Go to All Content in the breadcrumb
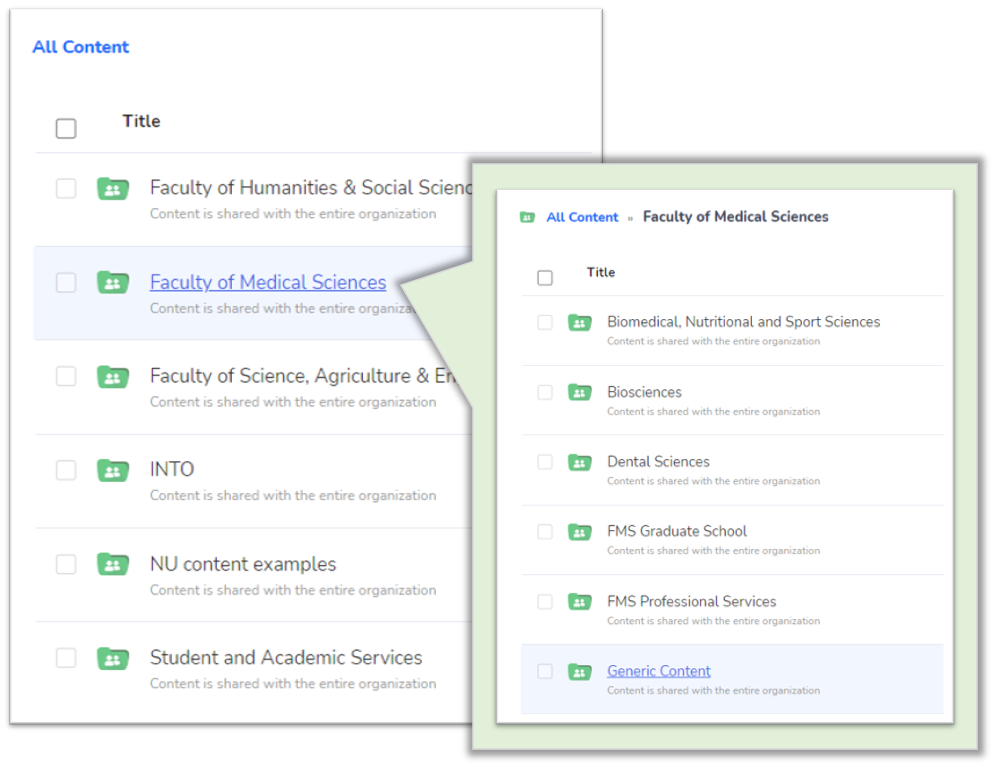1005x775 pixels. pos(582,217)
